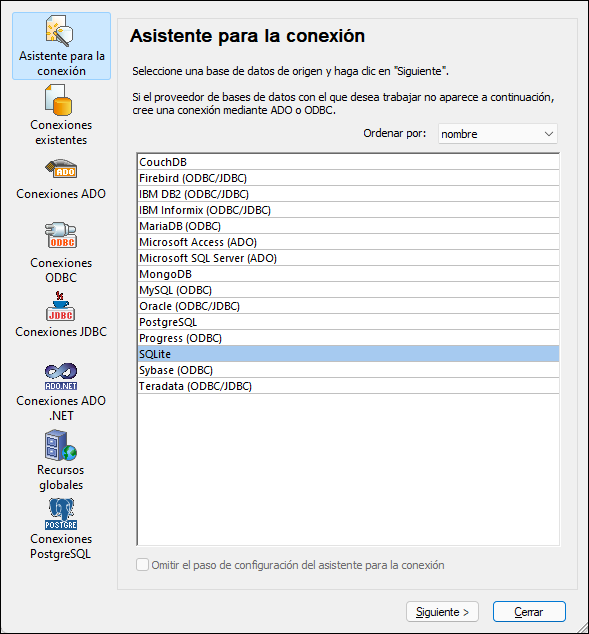Choose CouchDB in the database list

348,162
